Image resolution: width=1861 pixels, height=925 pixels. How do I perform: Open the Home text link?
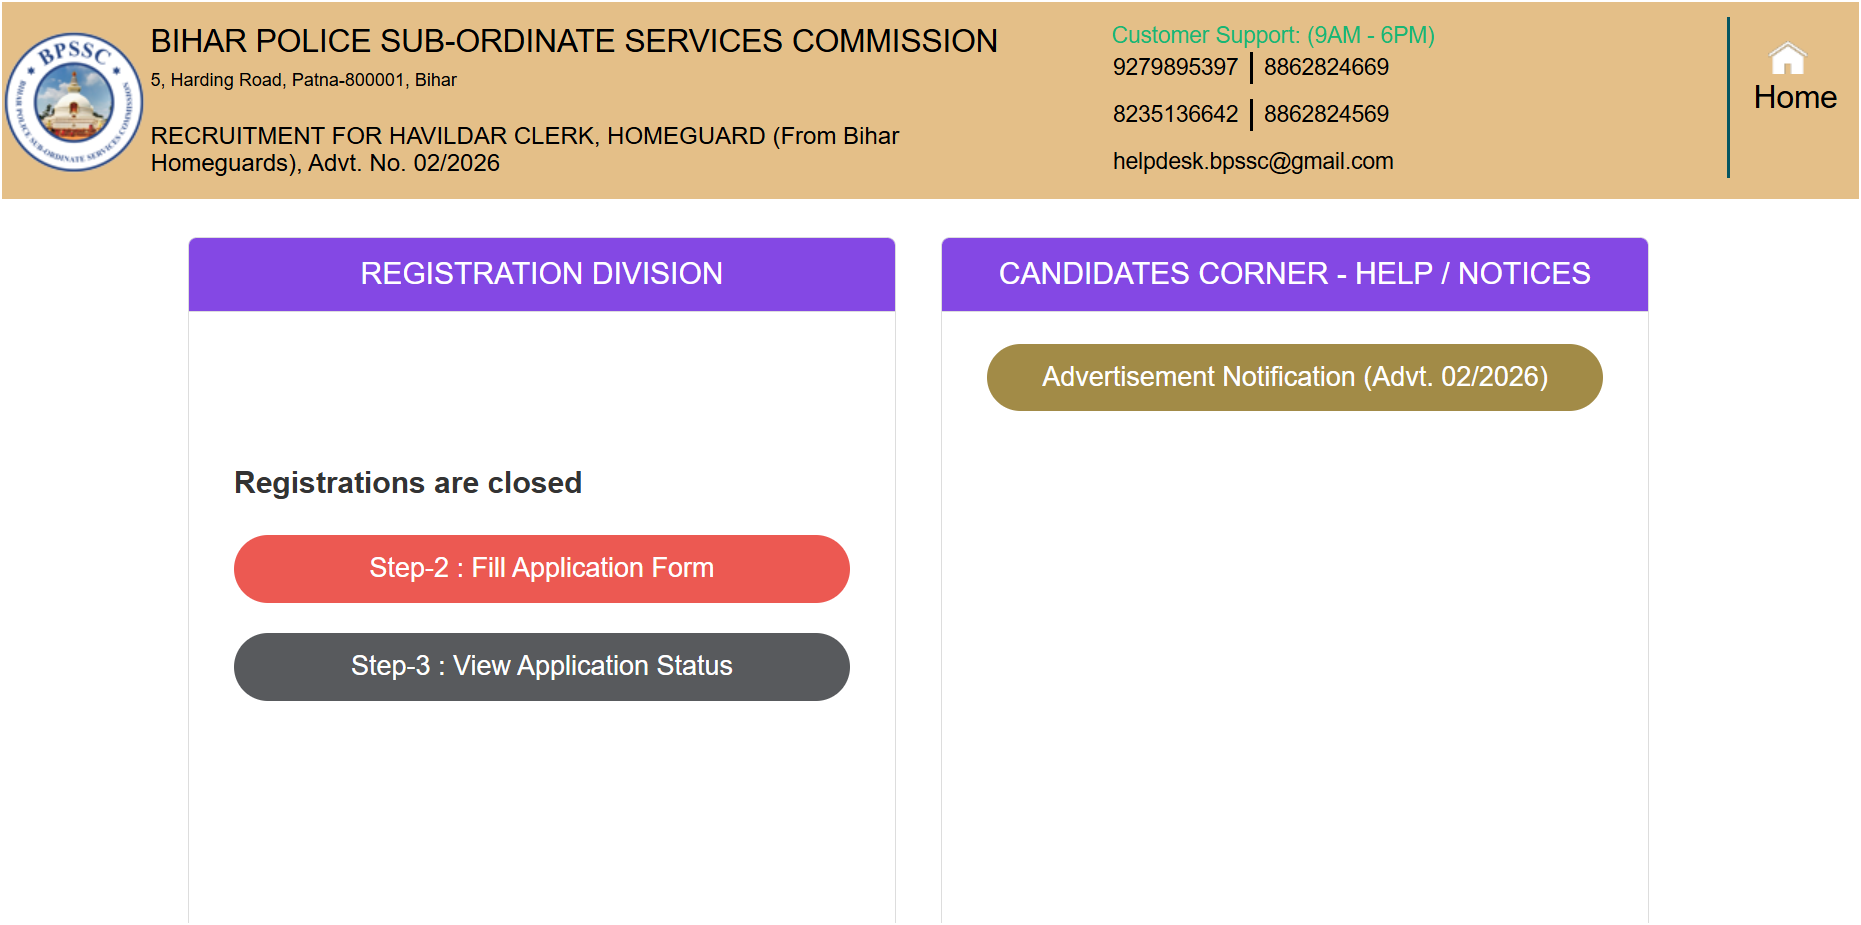click(x=1794, y=98)
